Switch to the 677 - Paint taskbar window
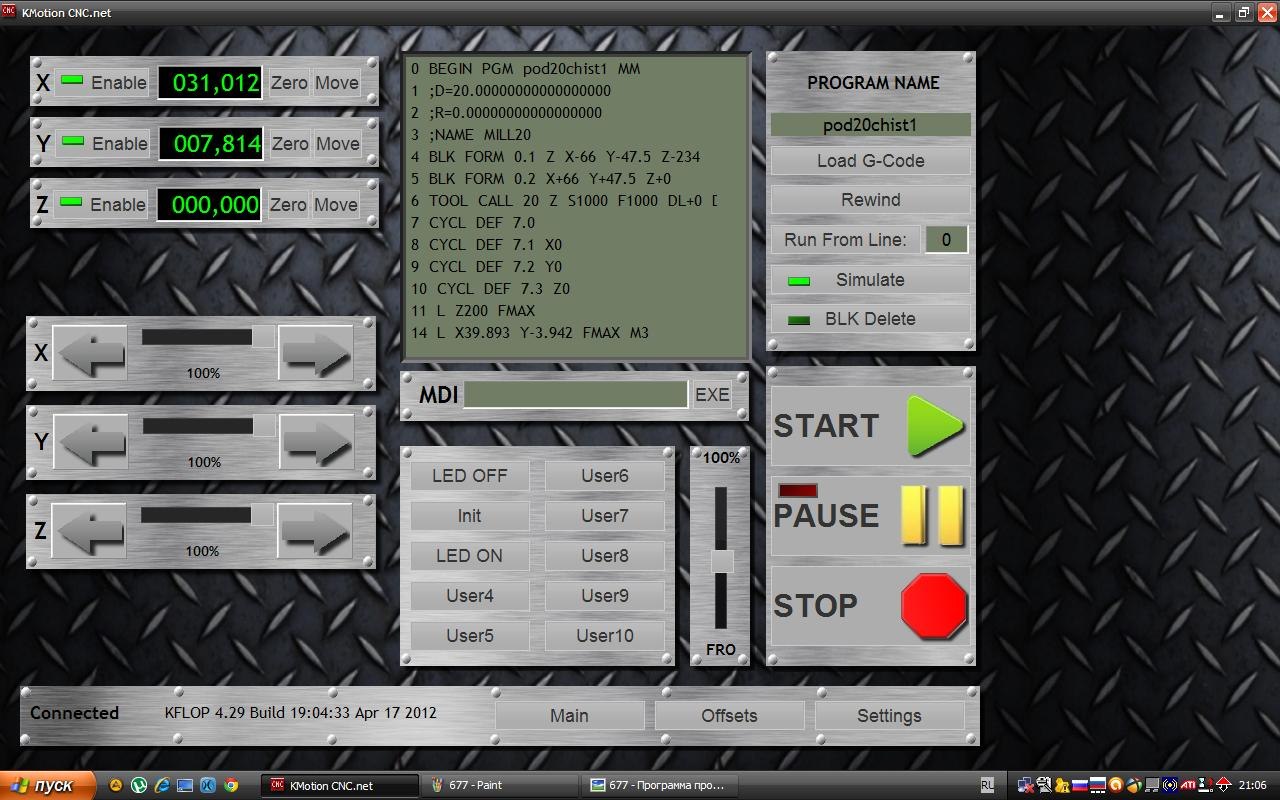This screenshot has height=800, width=1280. point(498,785)
